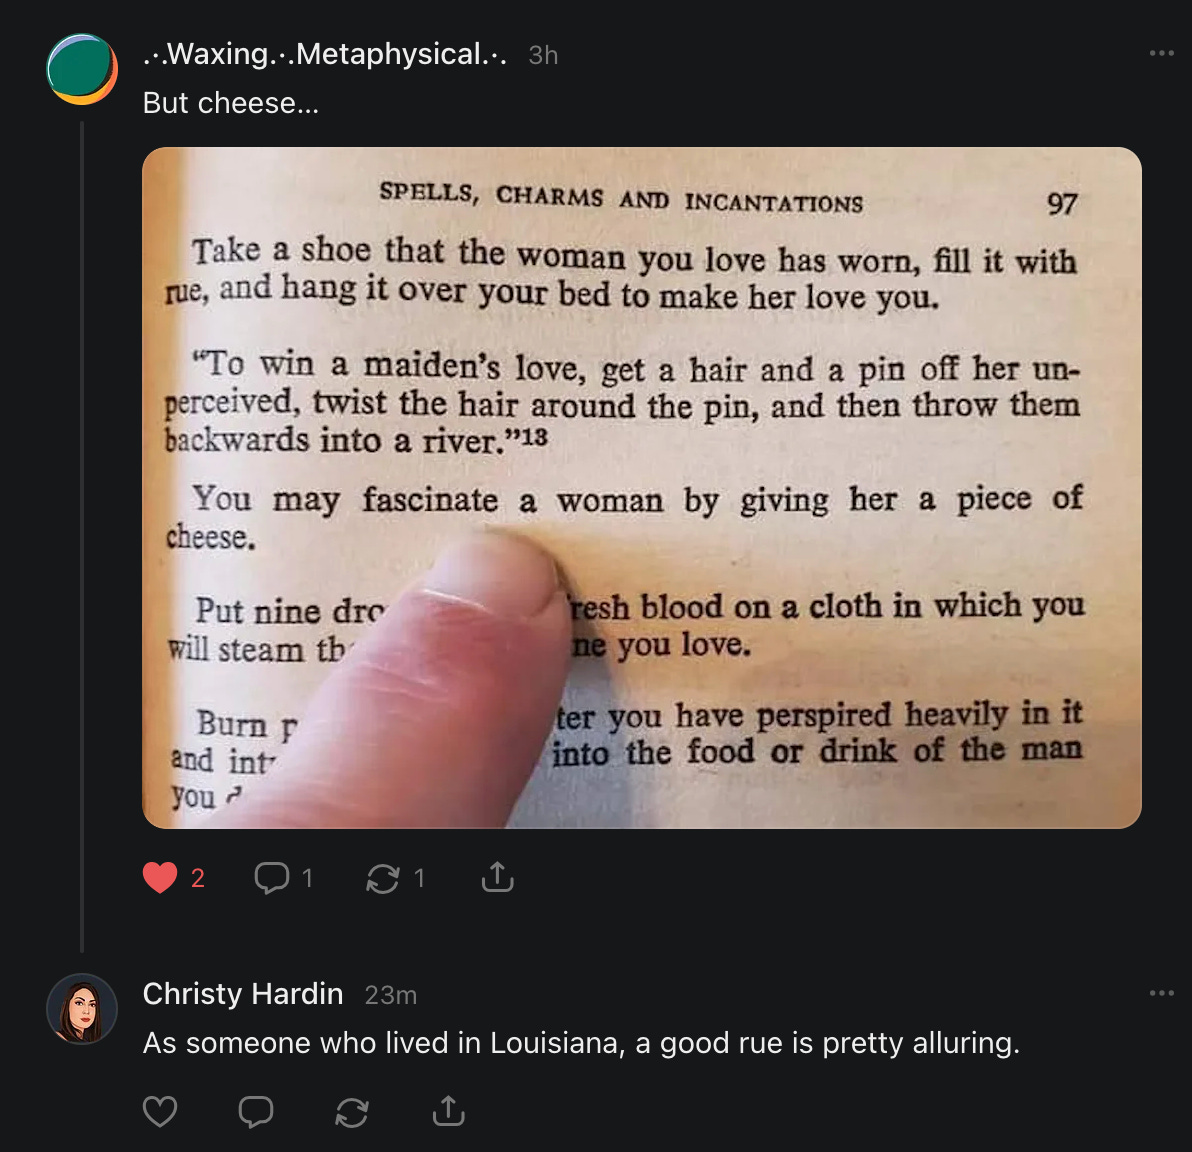Visit Christy Hardin's profile name link

pyautogui.click(x=243, y=994)
